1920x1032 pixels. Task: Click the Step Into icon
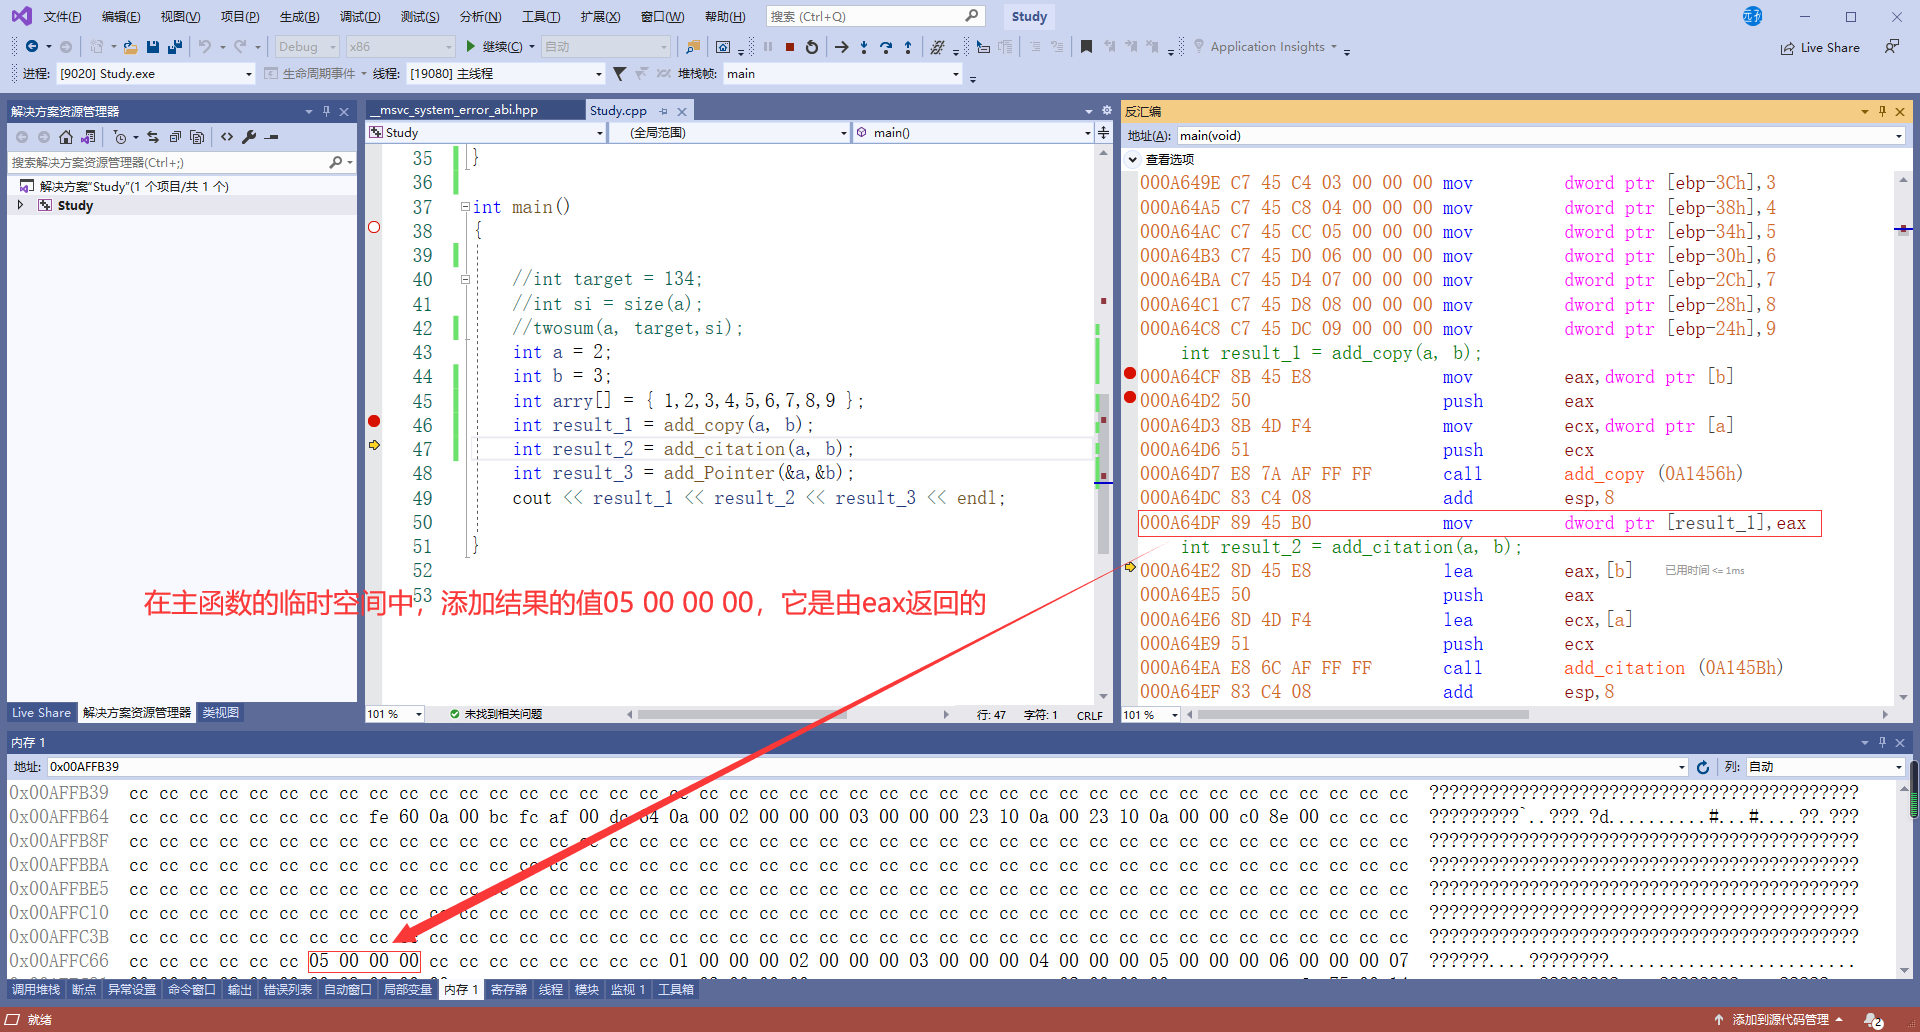coord(864,46)
